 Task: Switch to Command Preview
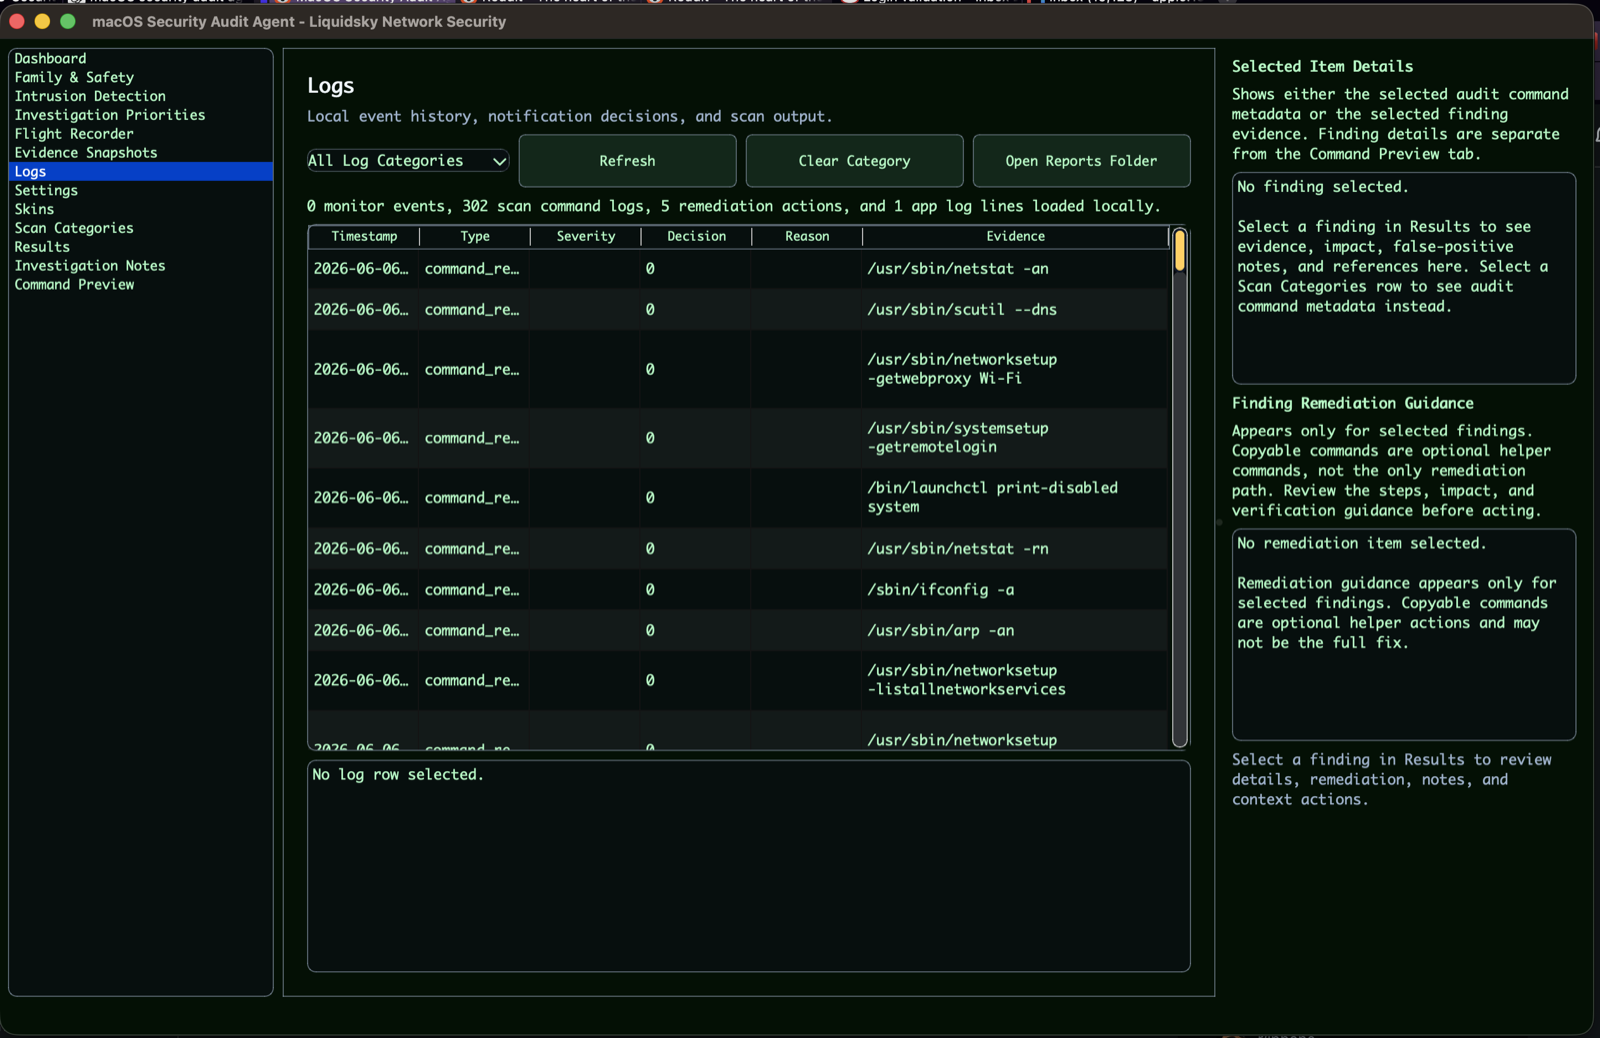[x=141, y=285]
